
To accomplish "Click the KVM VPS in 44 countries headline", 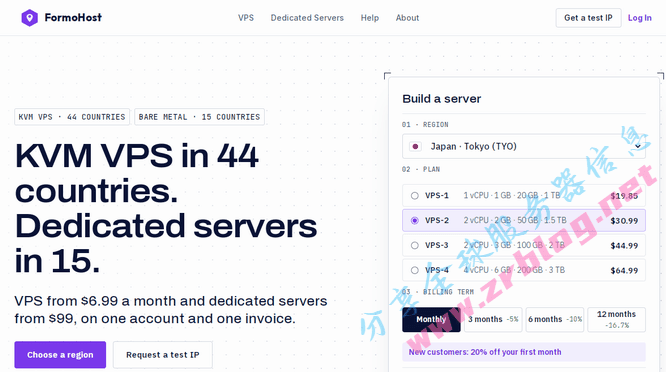I will 166,208.
